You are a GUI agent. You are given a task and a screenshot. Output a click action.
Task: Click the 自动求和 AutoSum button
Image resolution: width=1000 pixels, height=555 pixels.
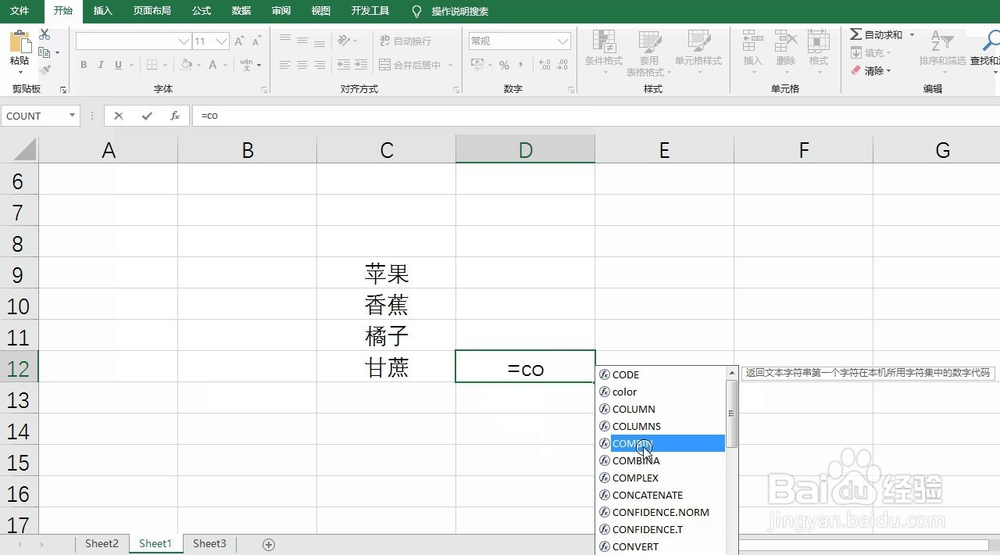click(x=876, y=34)
